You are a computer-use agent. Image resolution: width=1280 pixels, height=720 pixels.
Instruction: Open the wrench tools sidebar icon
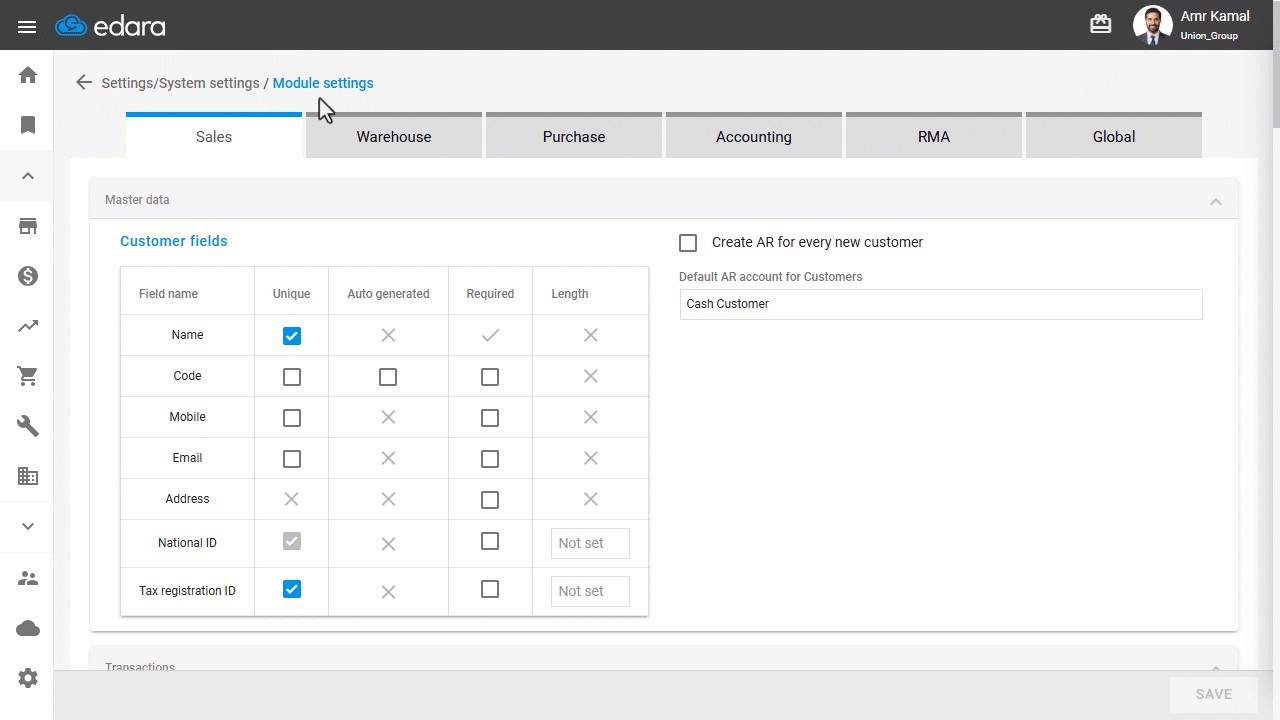point(28,426)
